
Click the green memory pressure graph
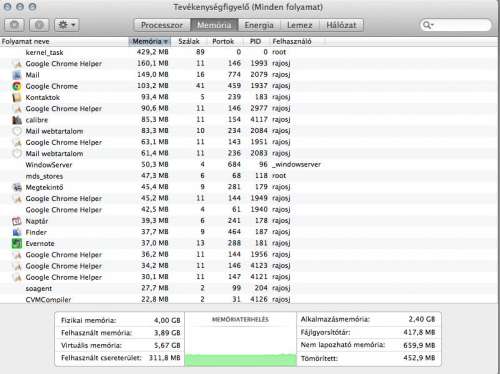240,360
